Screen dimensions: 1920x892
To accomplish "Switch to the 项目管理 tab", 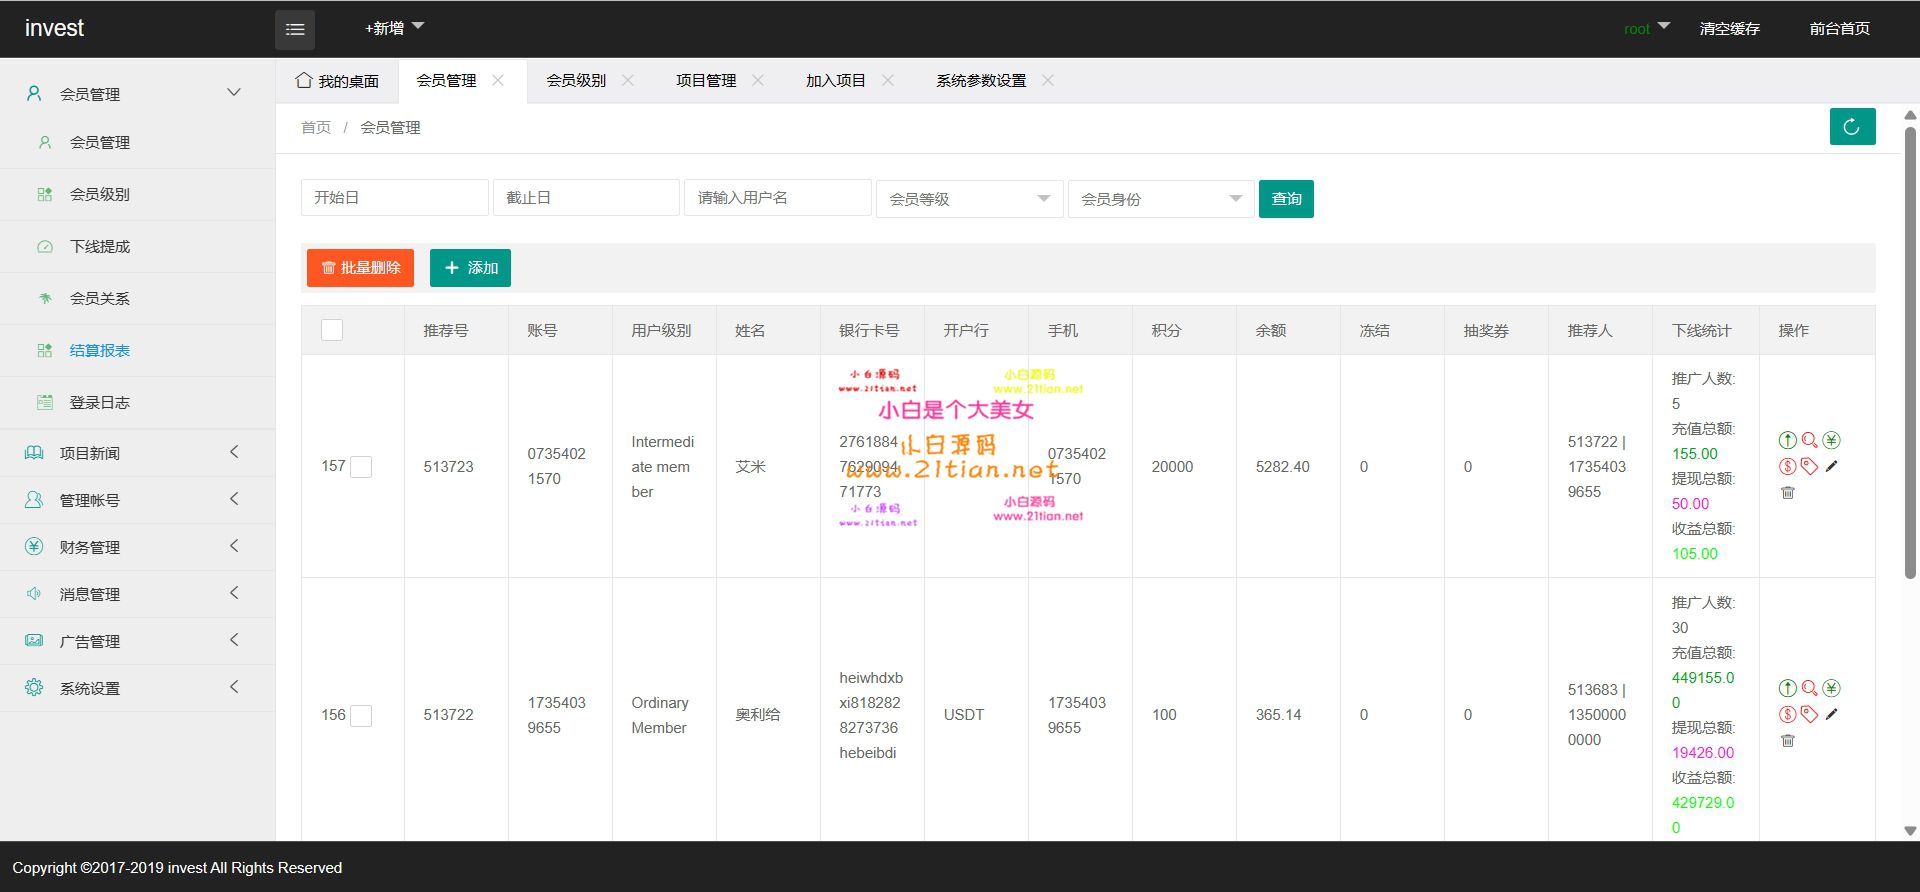I will tap(706, 80).
